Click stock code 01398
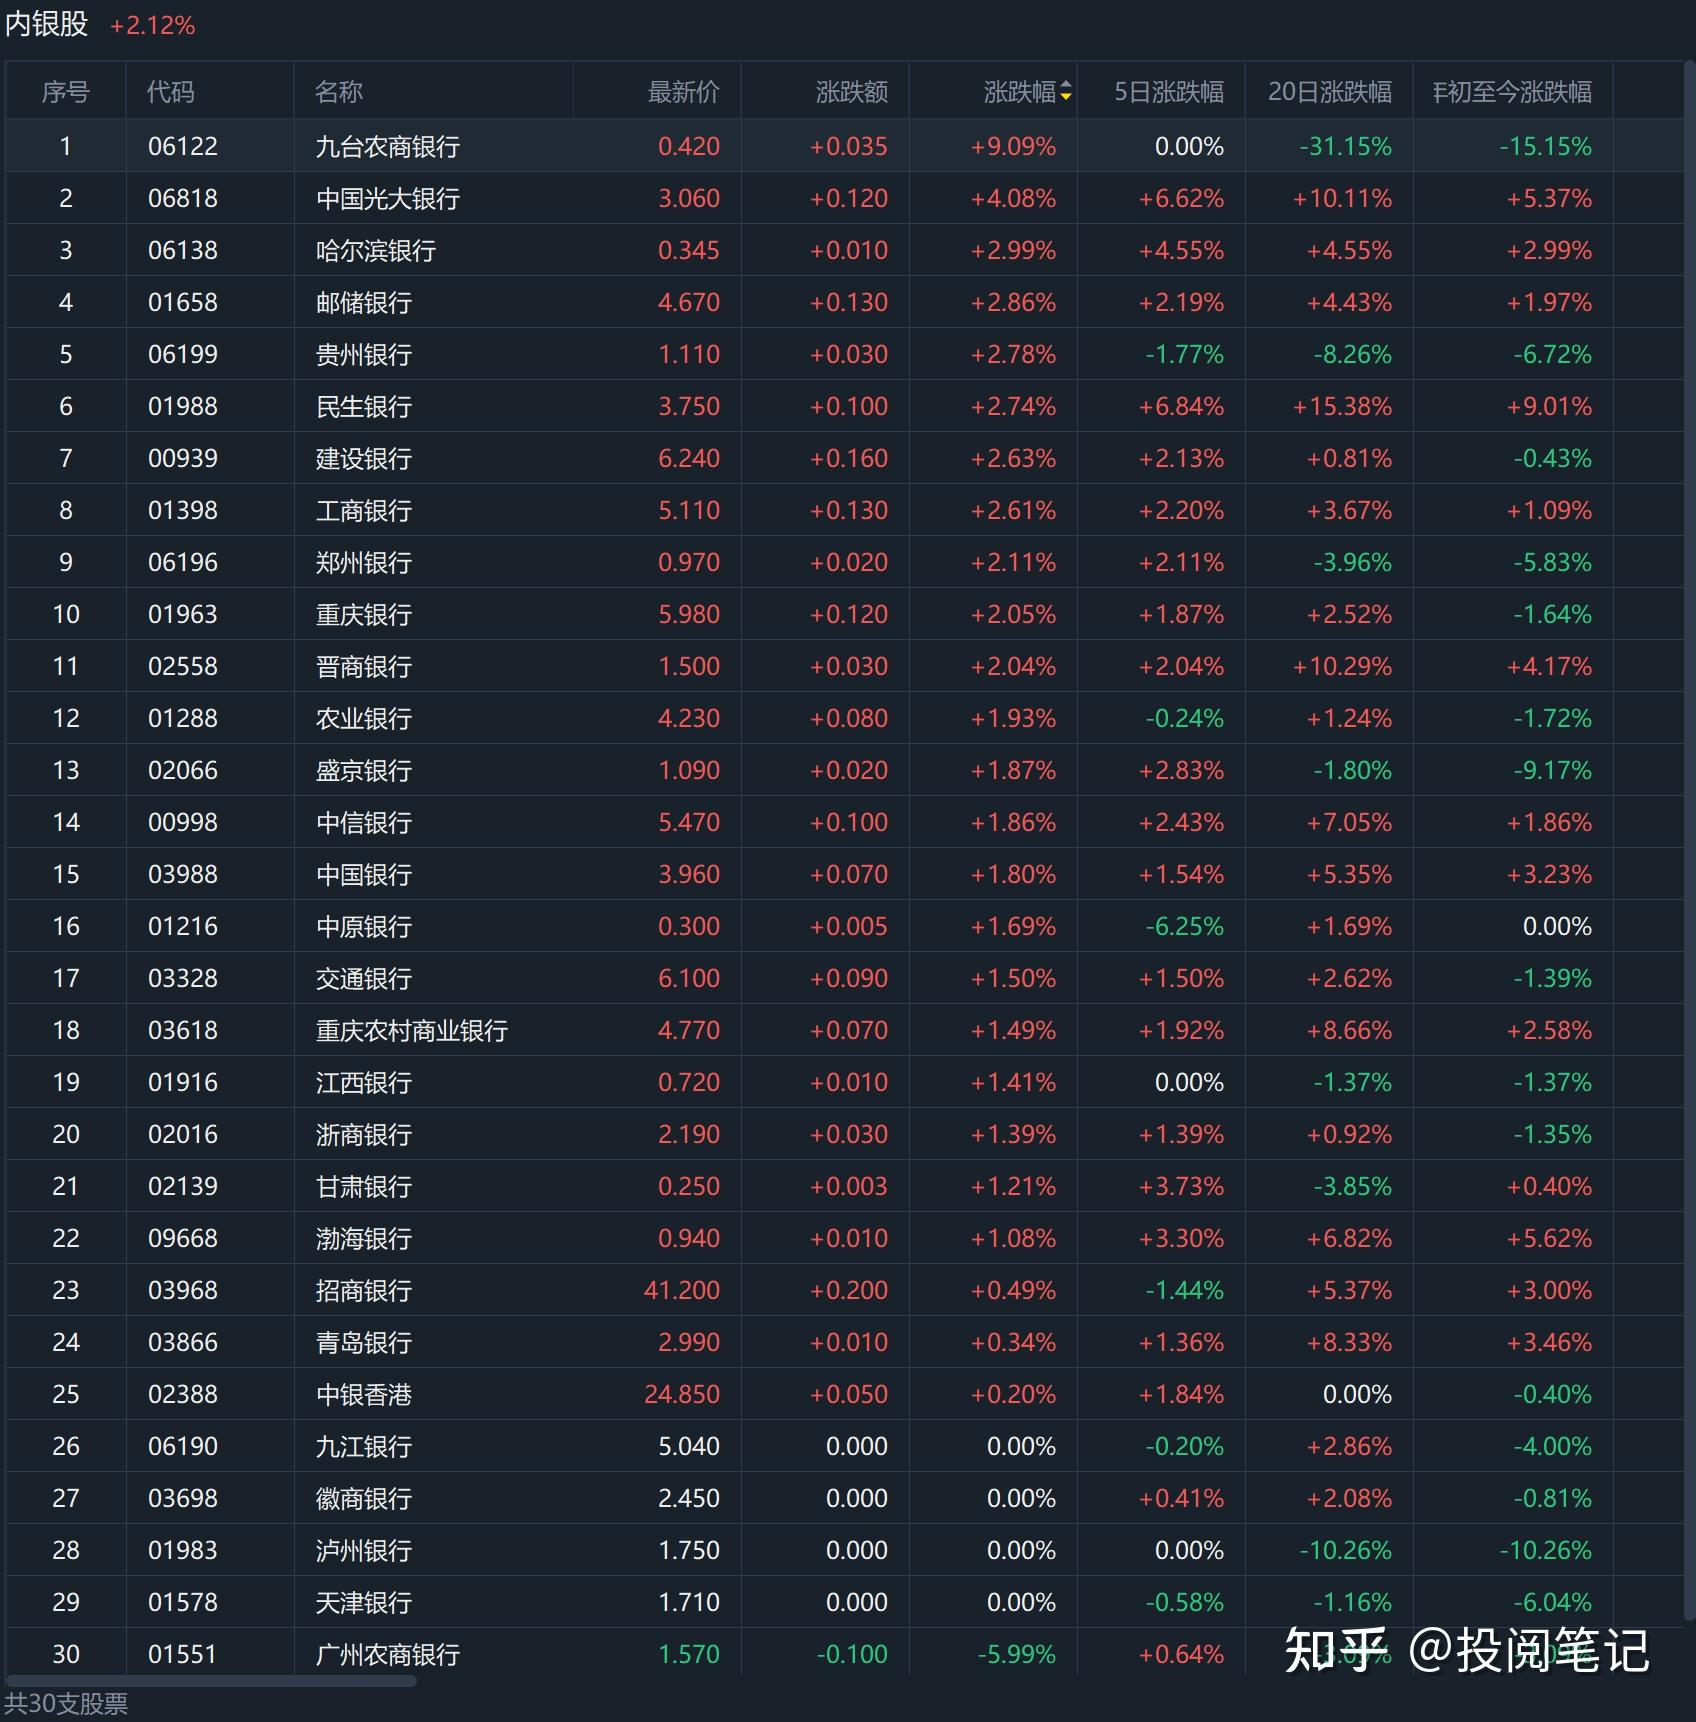 tap(183, 510)
